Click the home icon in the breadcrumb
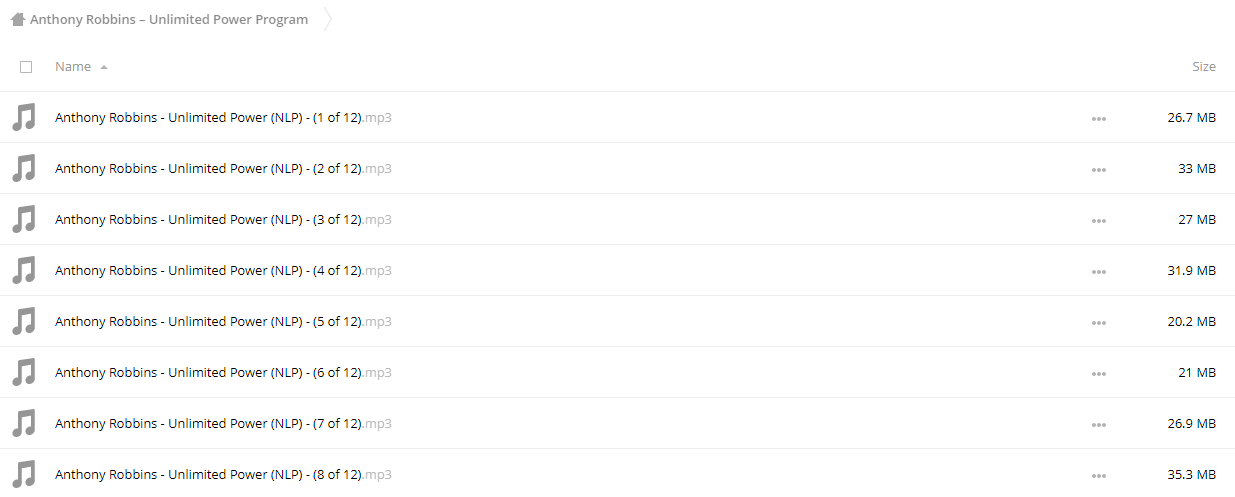1235x497 pixels. click(x=17, y=19)
